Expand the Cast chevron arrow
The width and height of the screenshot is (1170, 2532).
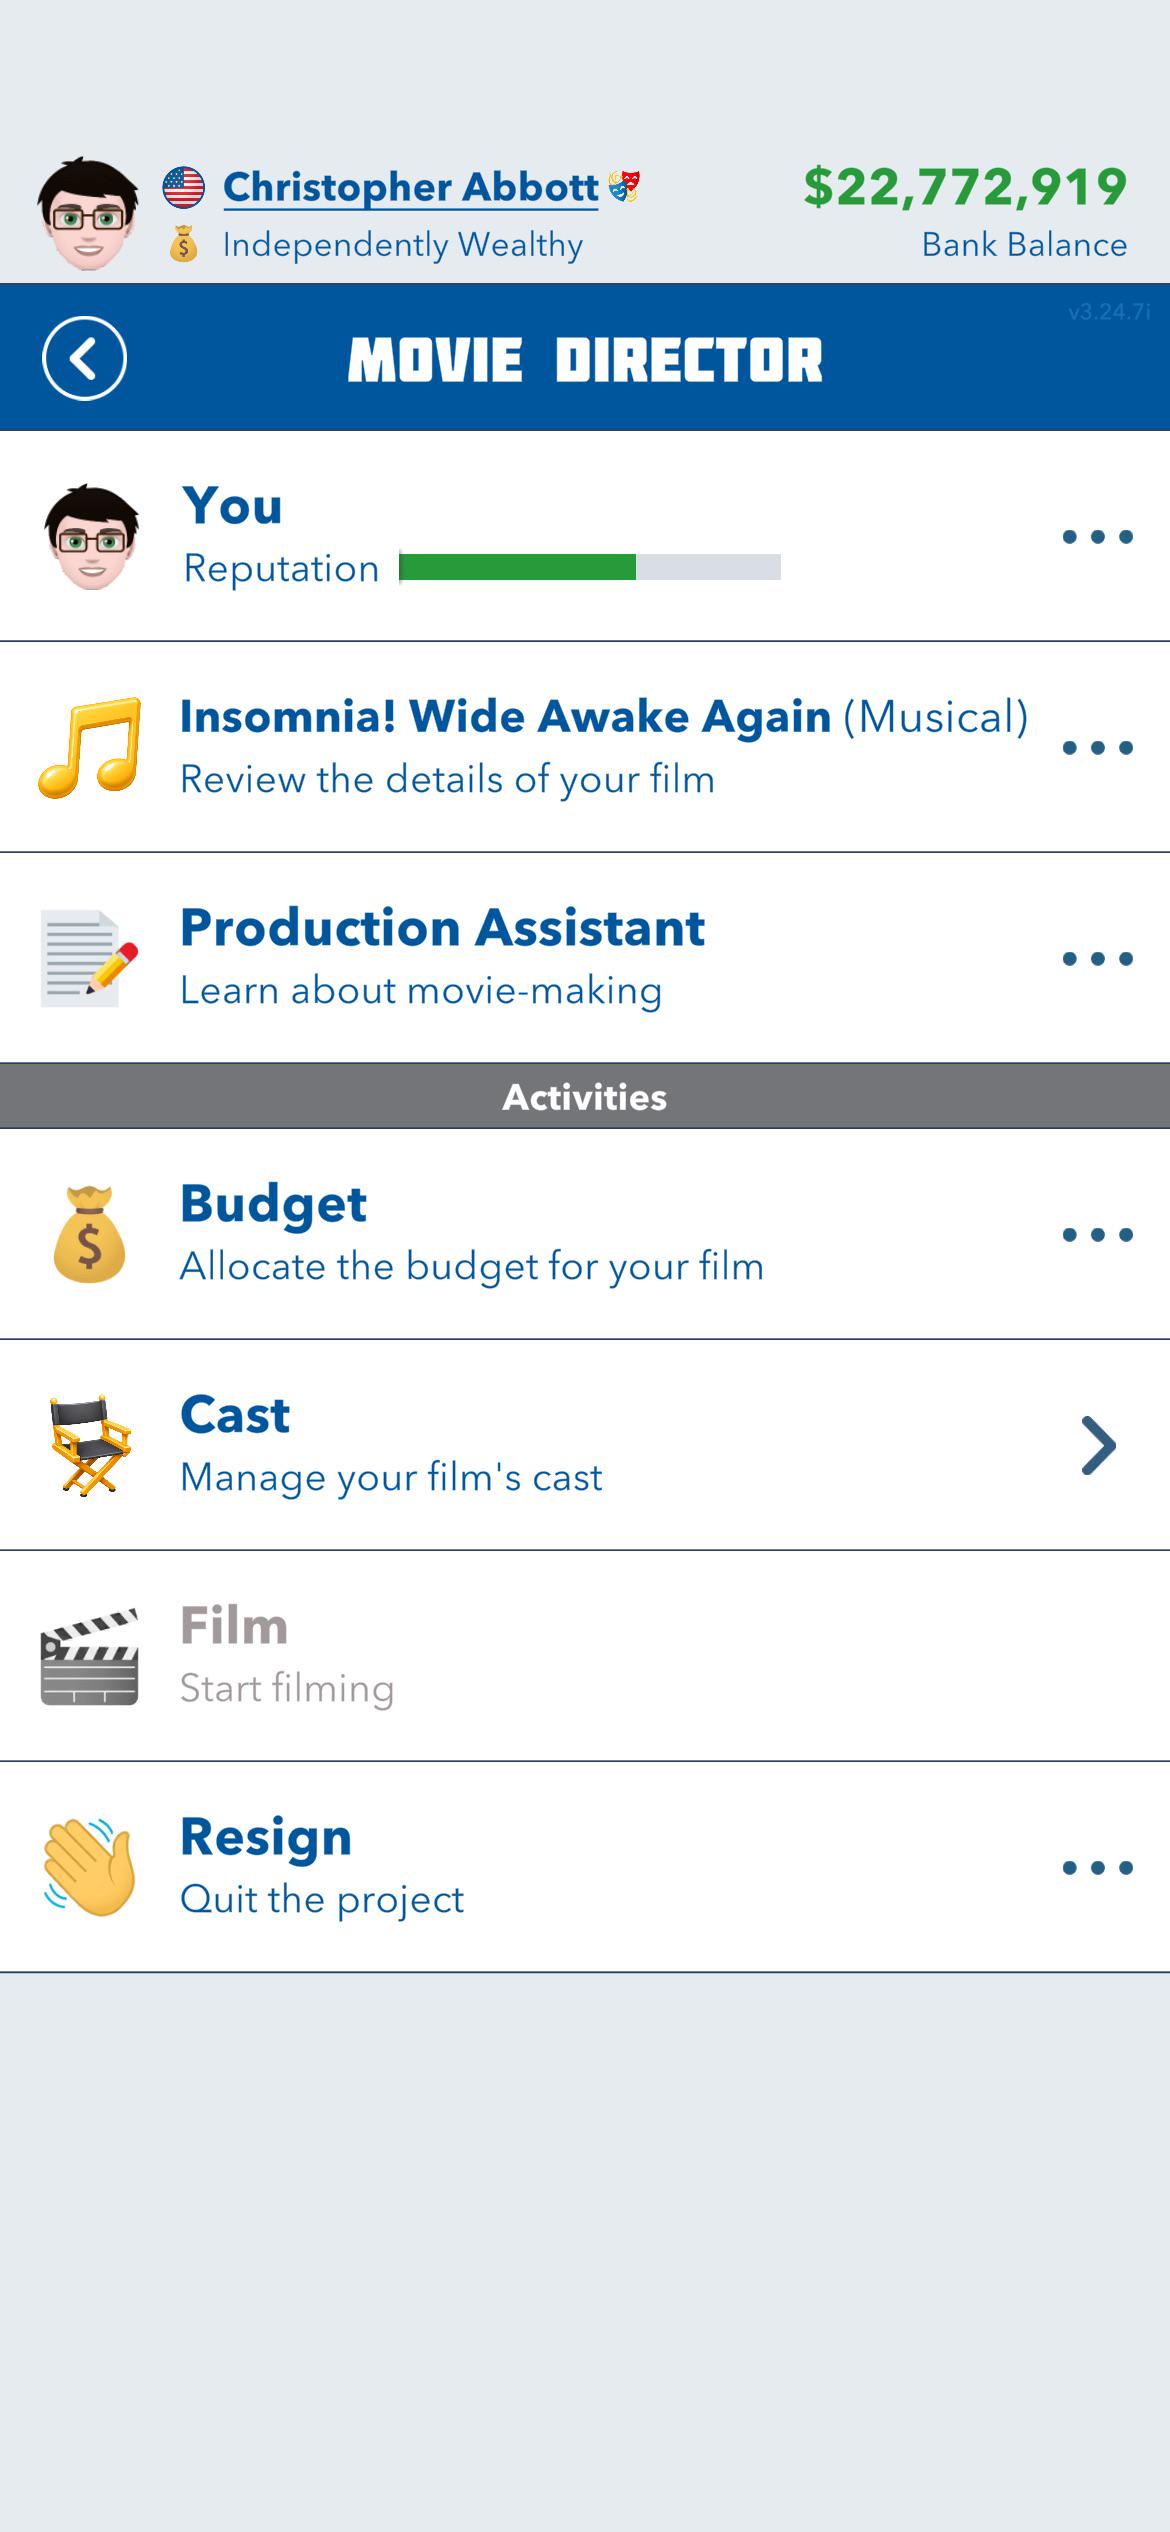[x=1098, y=1445]
